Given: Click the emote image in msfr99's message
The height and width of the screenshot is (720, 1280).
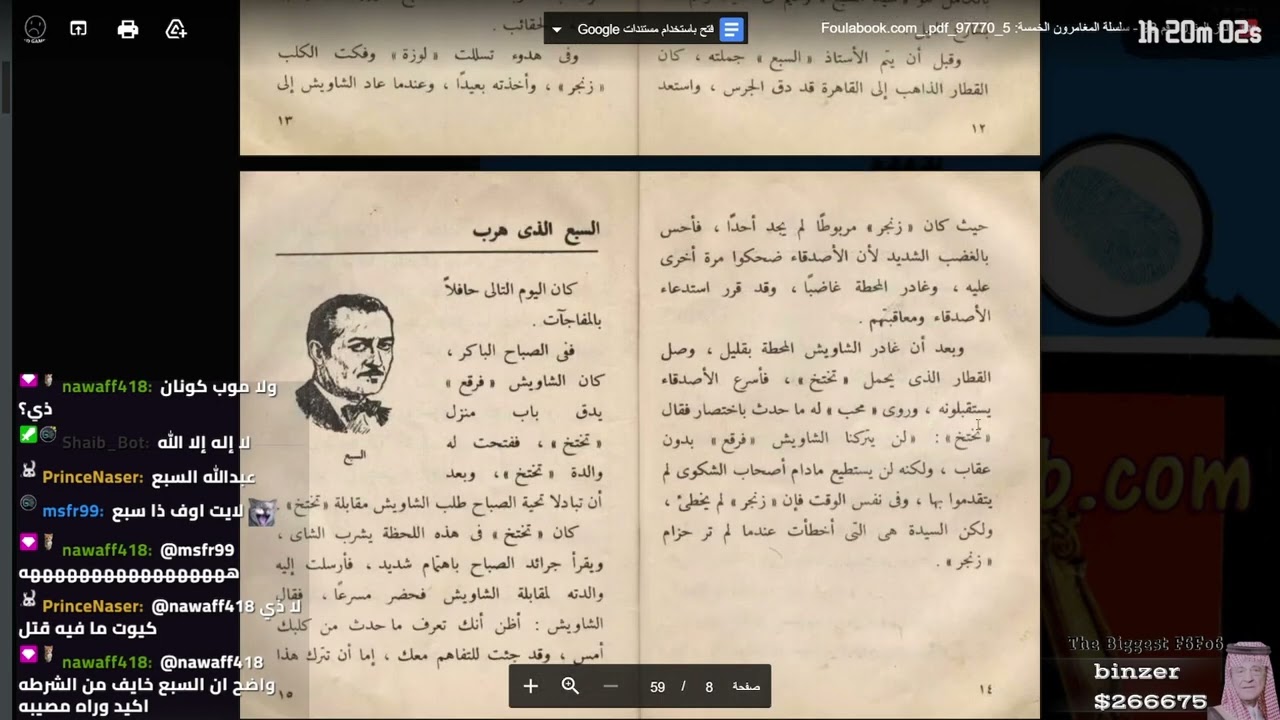Looking at the screenshot, I should (x=262, y=513).
